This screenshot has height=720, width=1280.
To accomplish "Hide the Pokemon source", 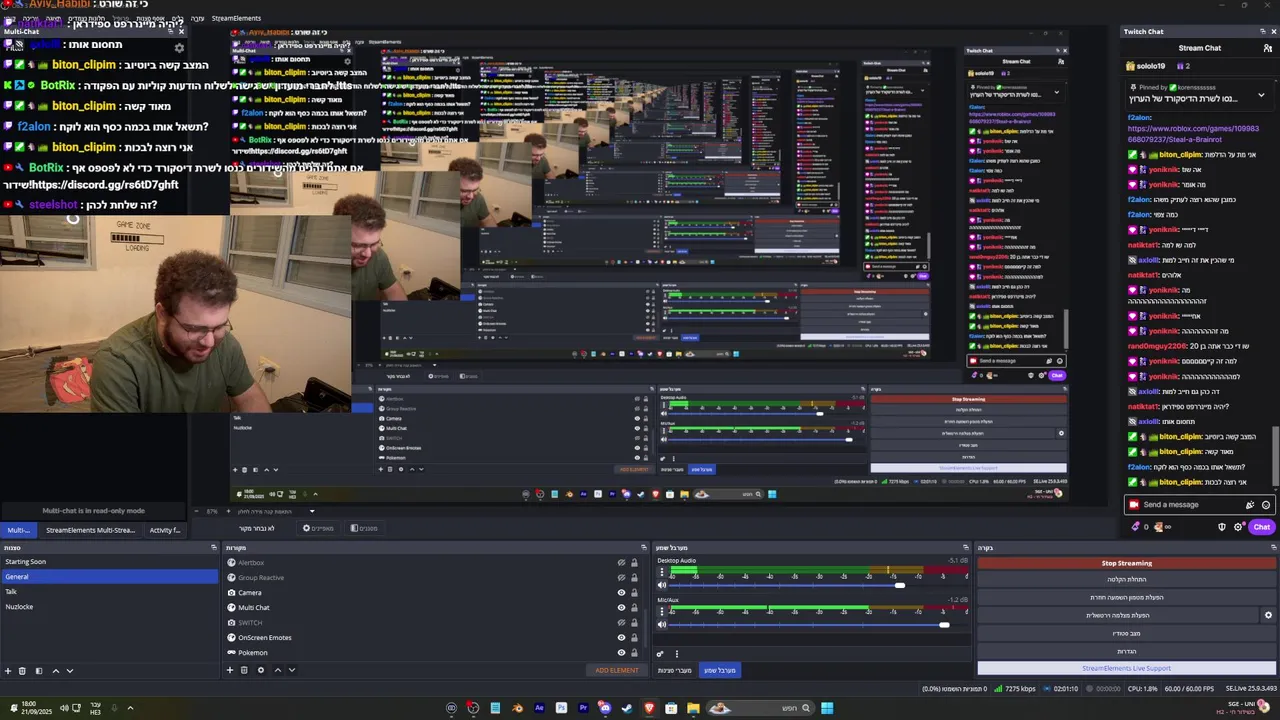I will tap(621, 653).
